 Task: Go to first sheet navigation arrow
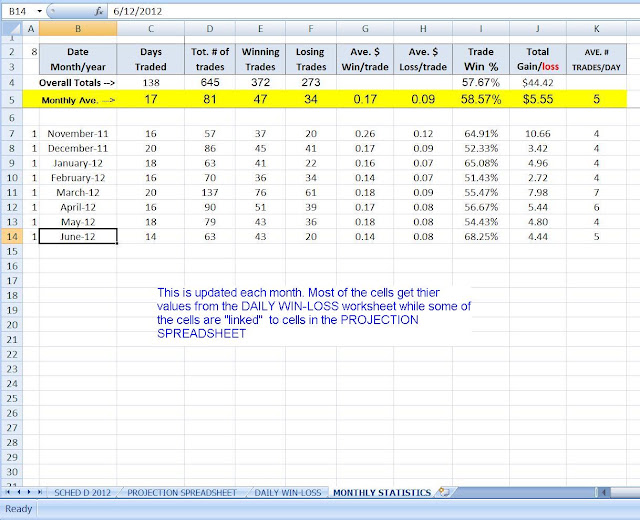coord(8,492)
